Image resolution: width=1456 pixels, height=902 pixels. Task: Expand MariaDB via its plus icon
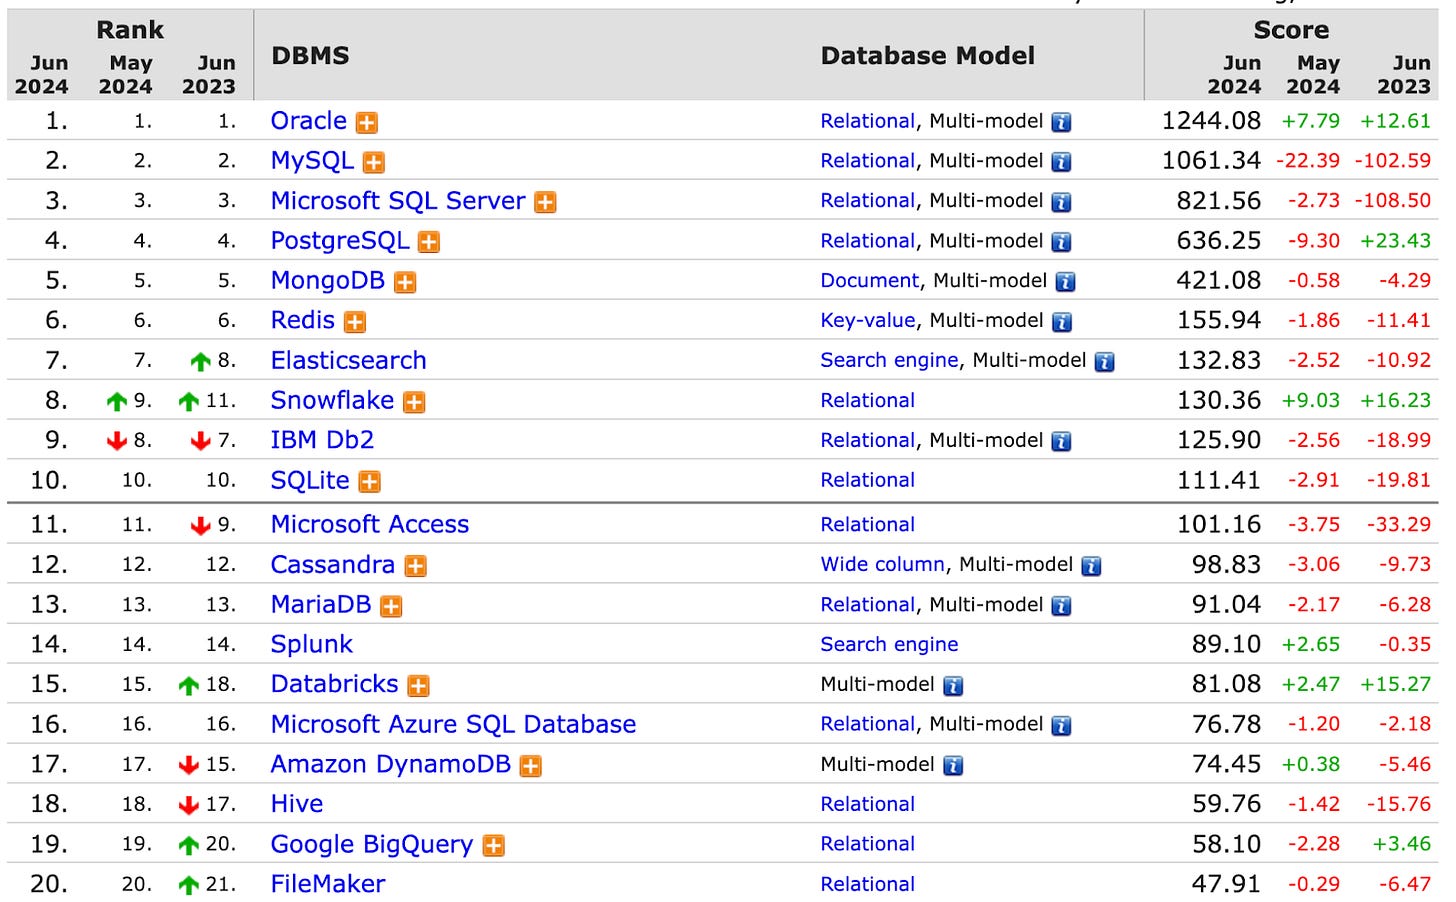coord(391,605)
